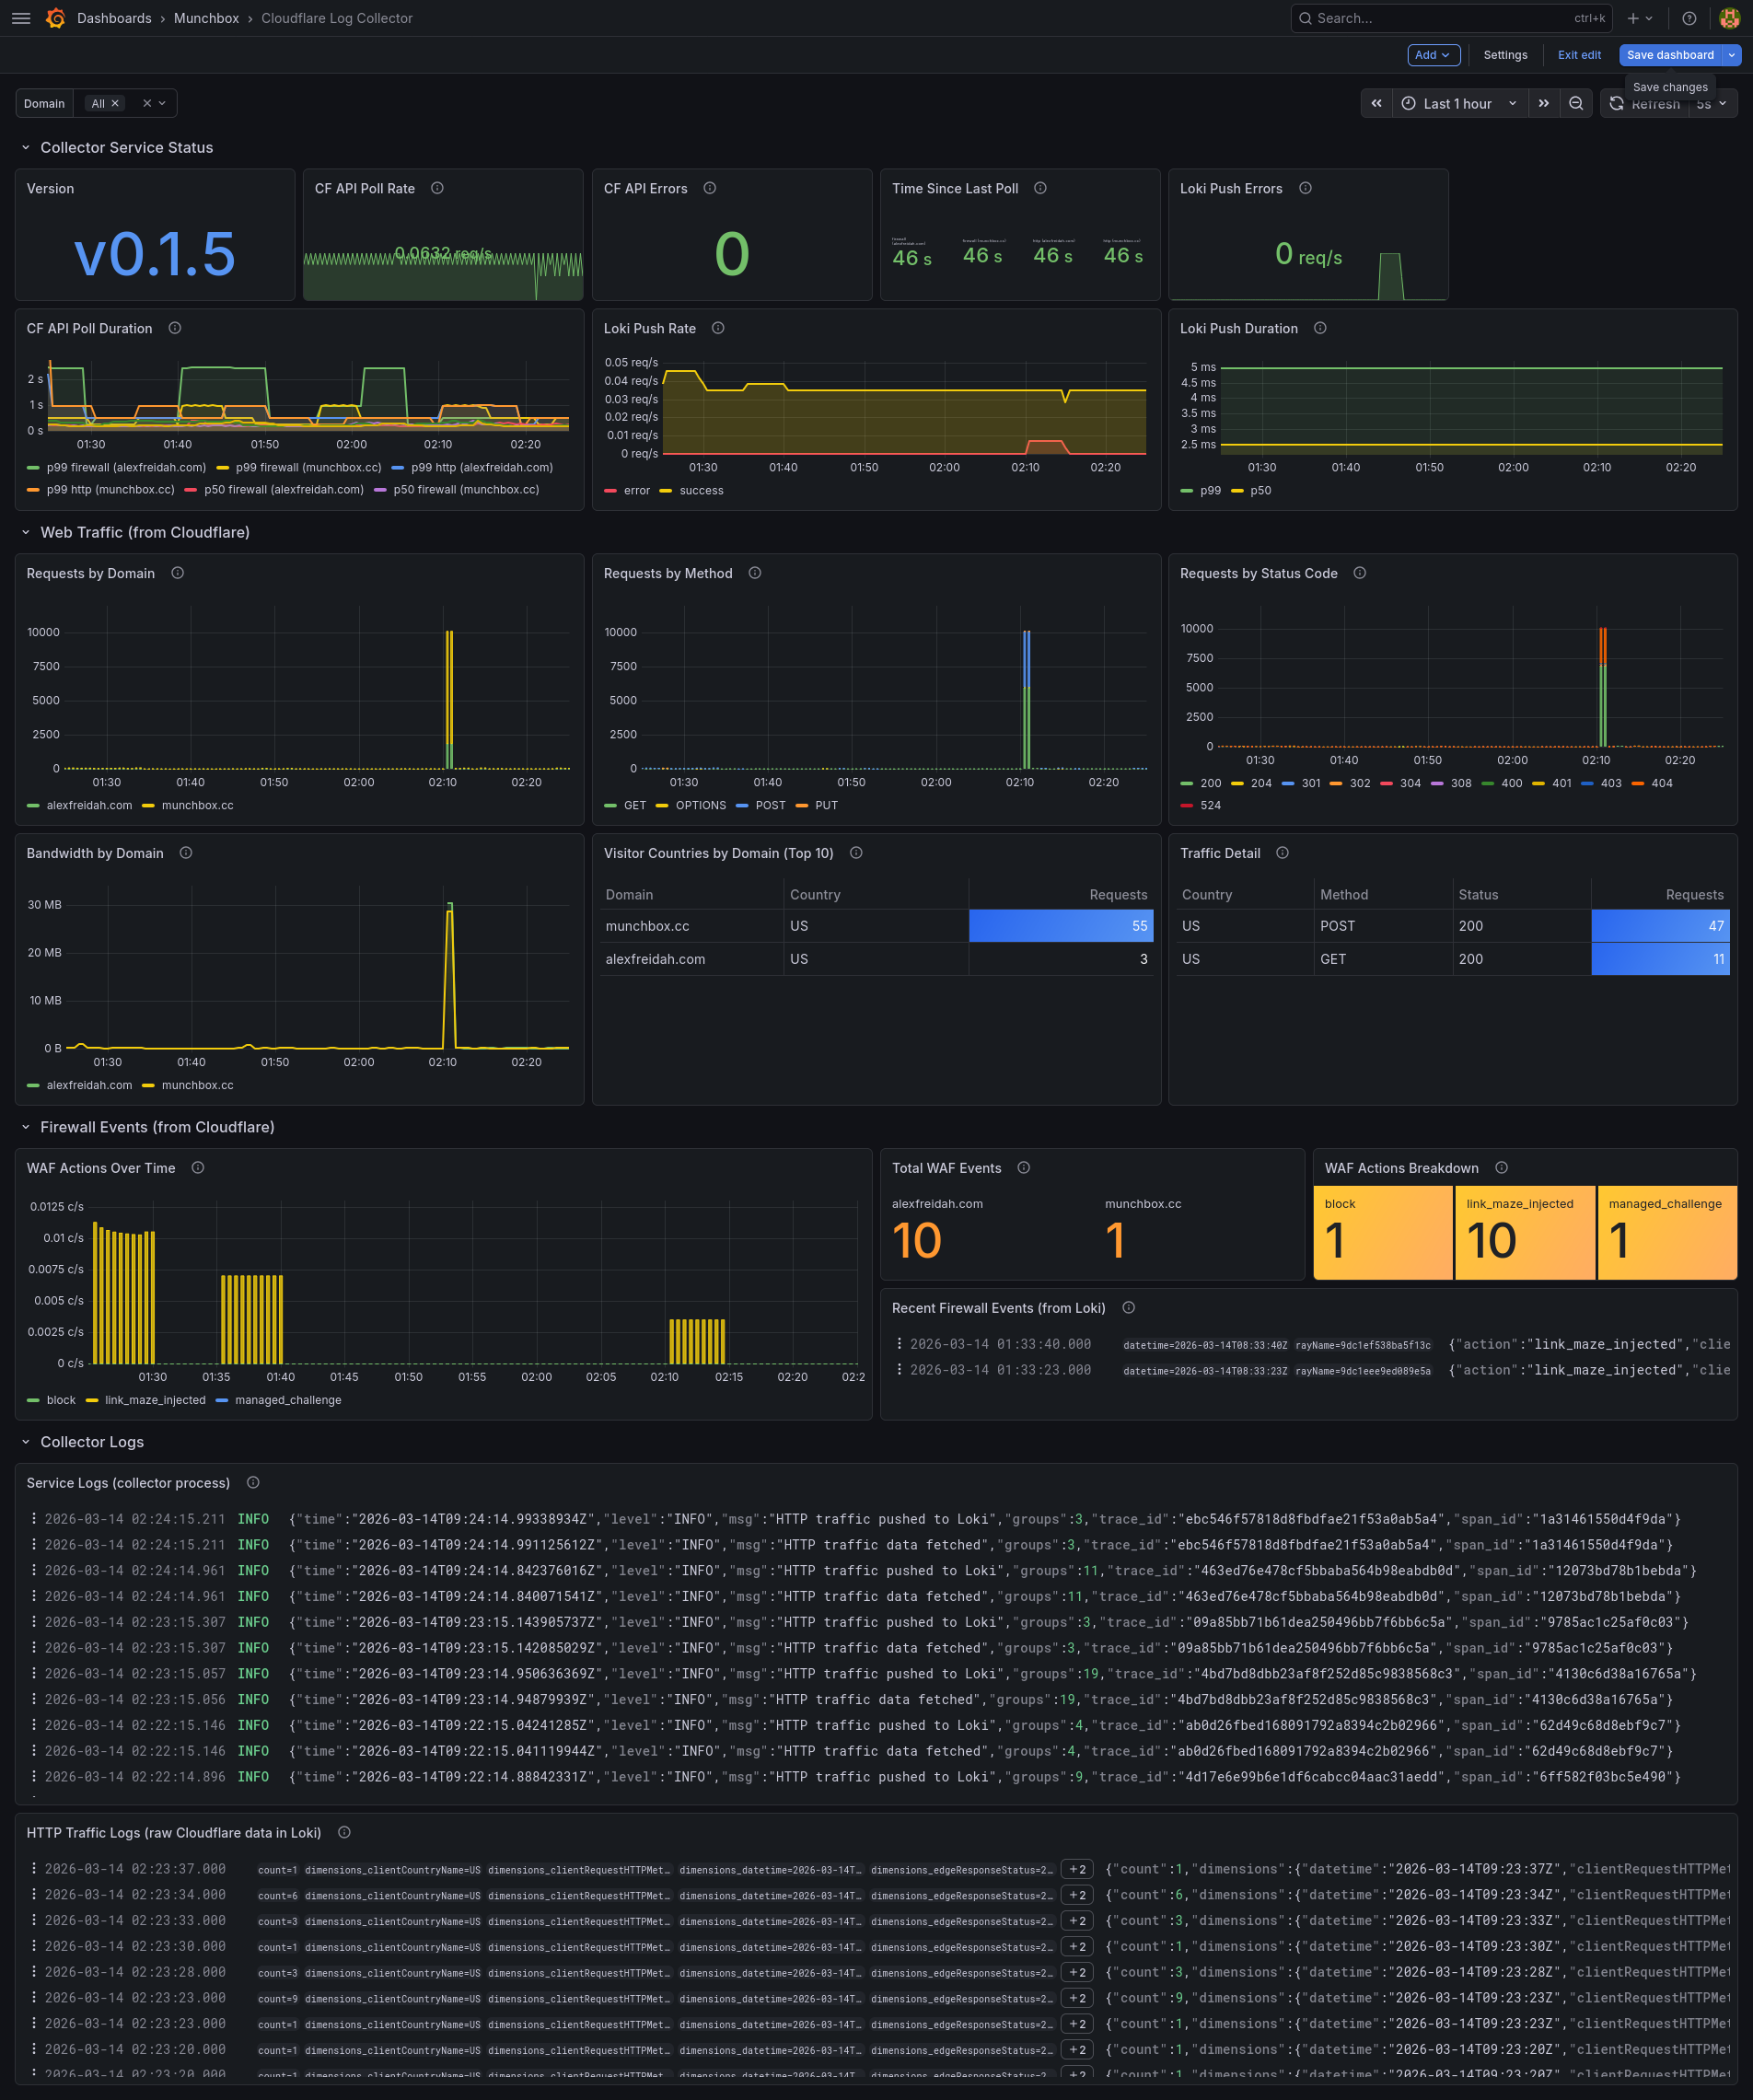
Task: Show info for Bandwidth by Domain panel
Action: pyautogui.click(x=186, y=853)
